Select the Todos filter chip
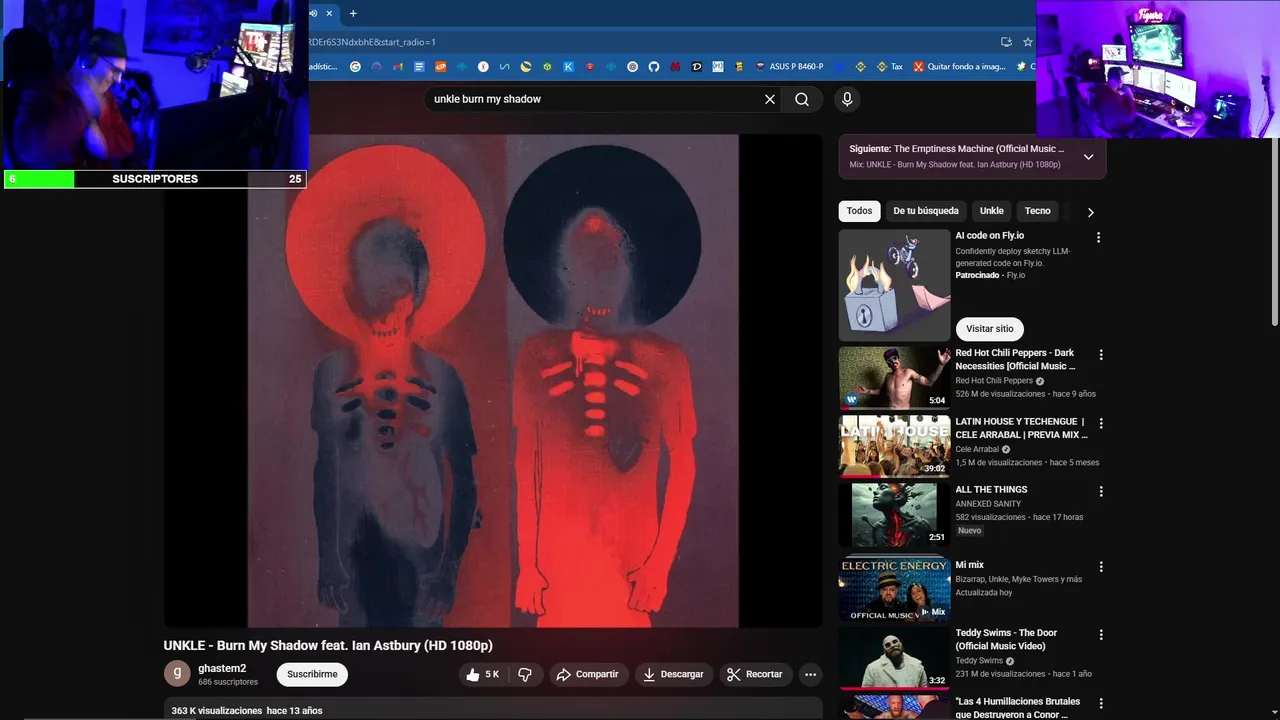 coord(859,211)
